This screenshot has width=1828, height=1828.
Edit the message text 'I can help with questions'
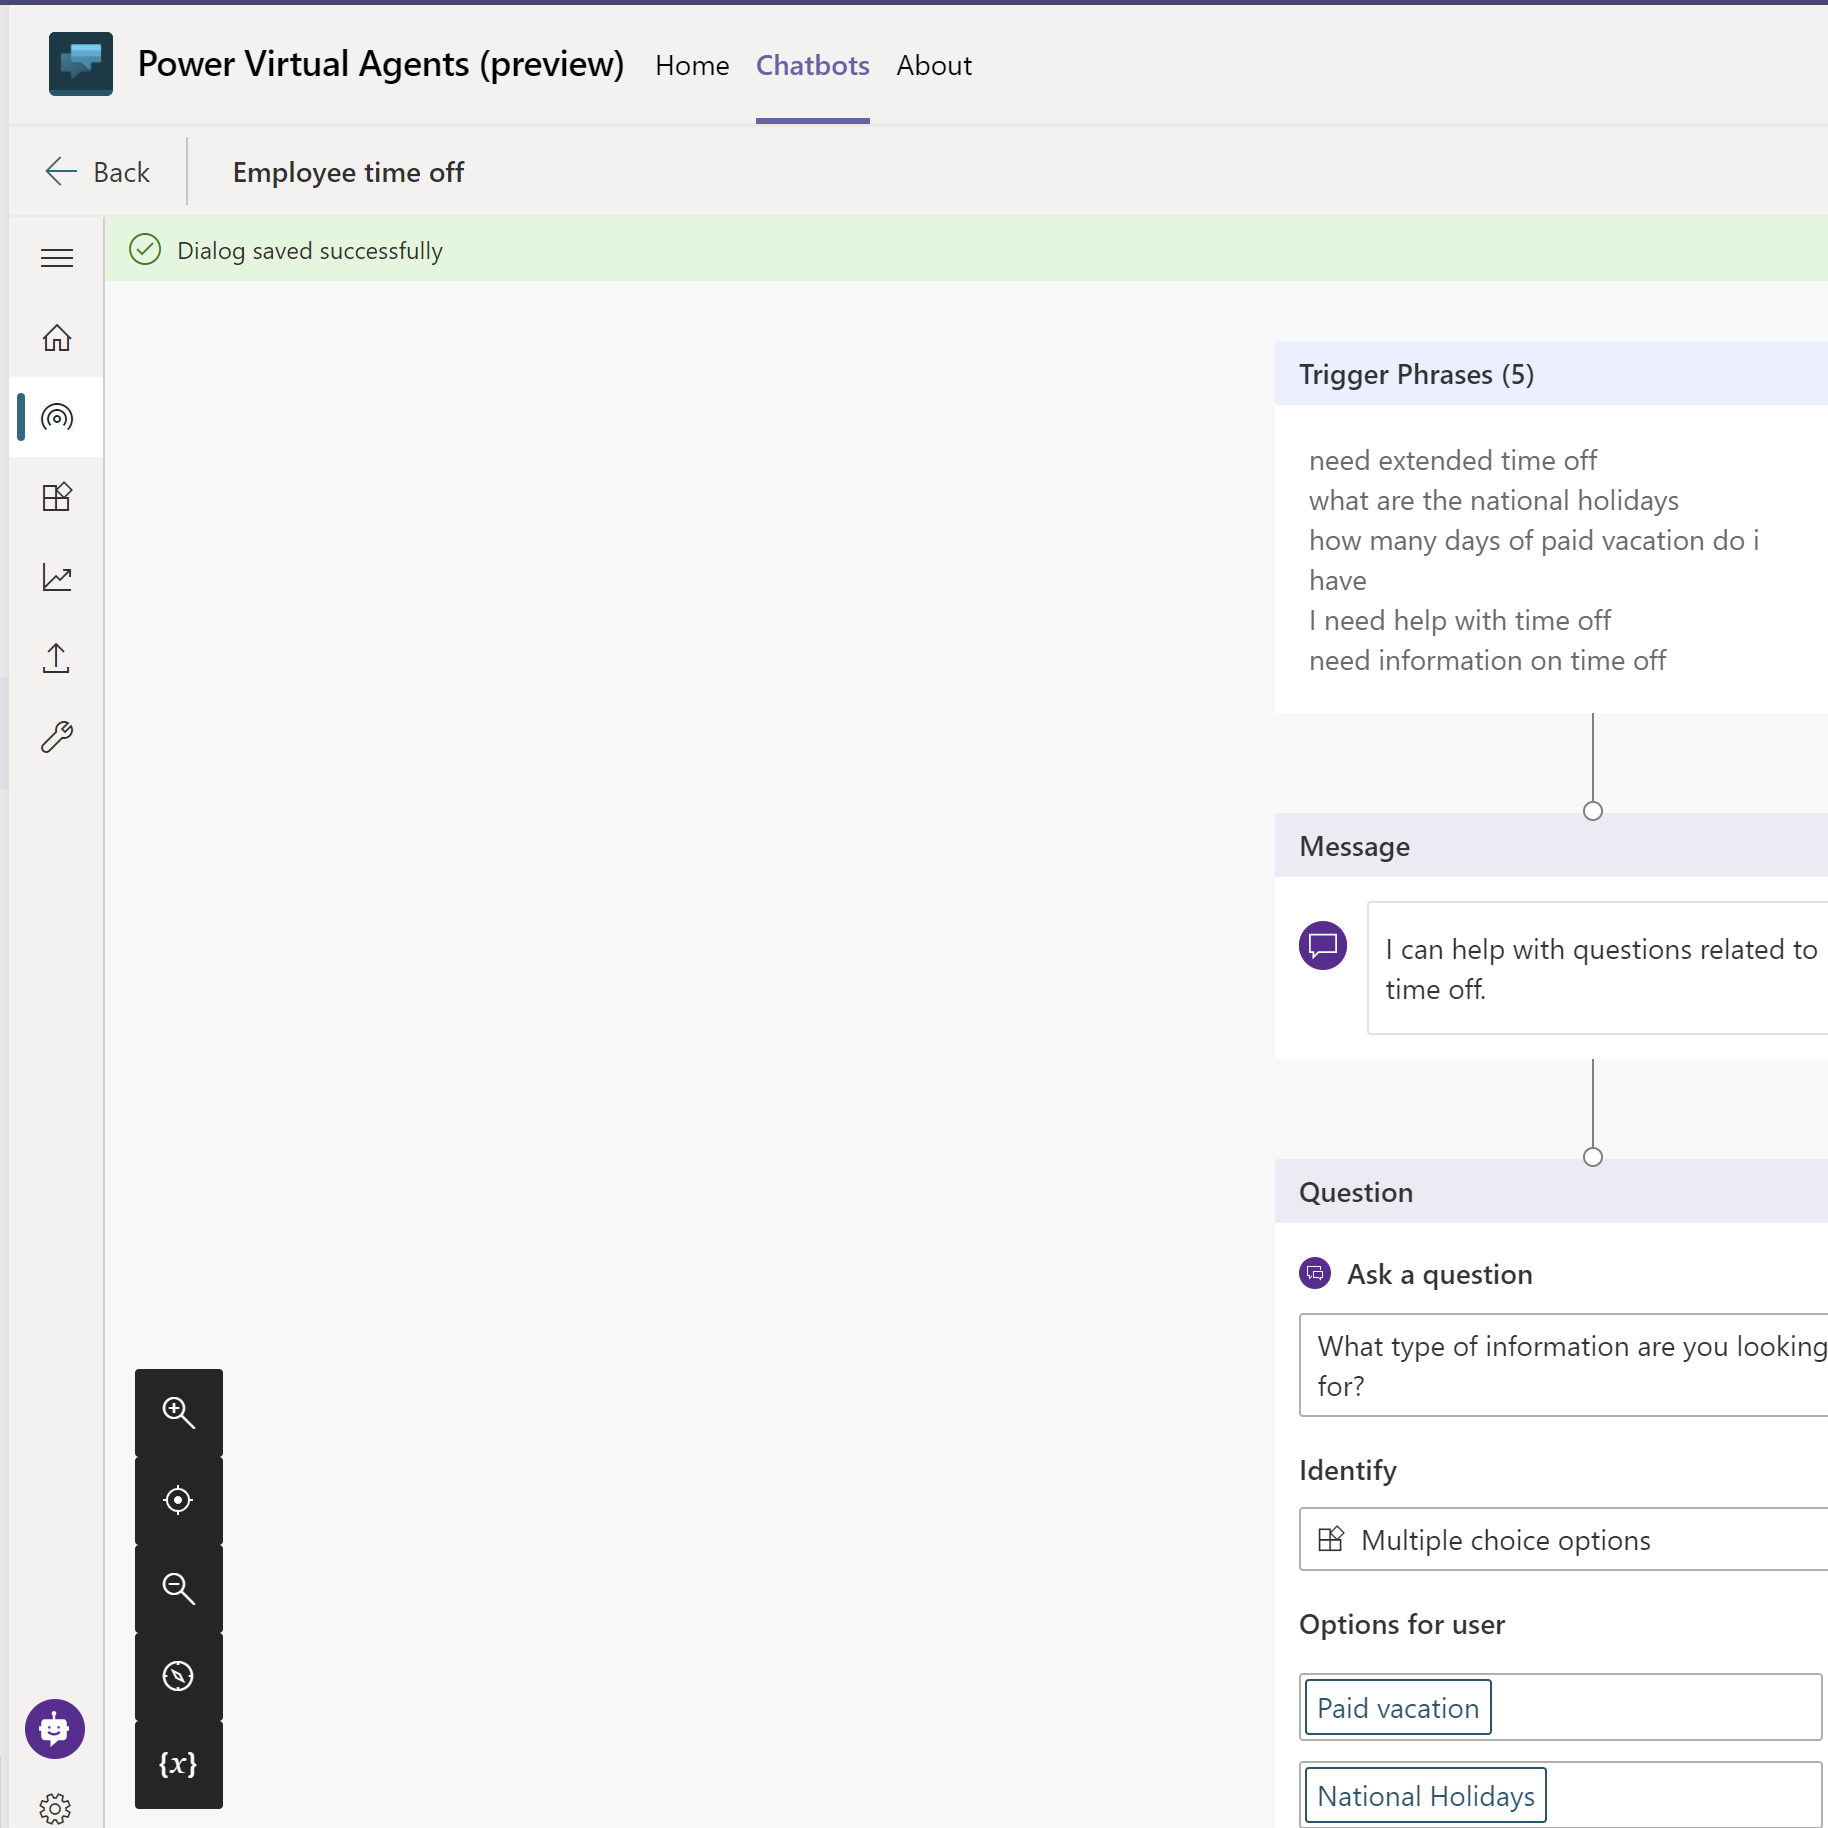[x=1597, y=968]
